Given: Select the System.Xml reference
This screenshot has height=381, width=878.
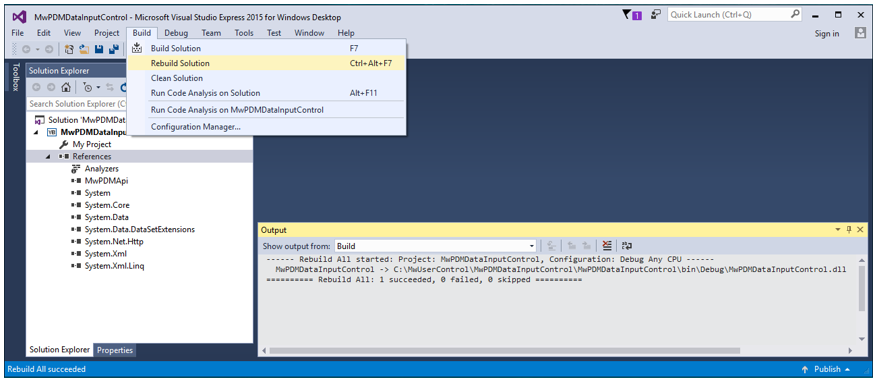Looking at the screenshot, I should [105, 254].
